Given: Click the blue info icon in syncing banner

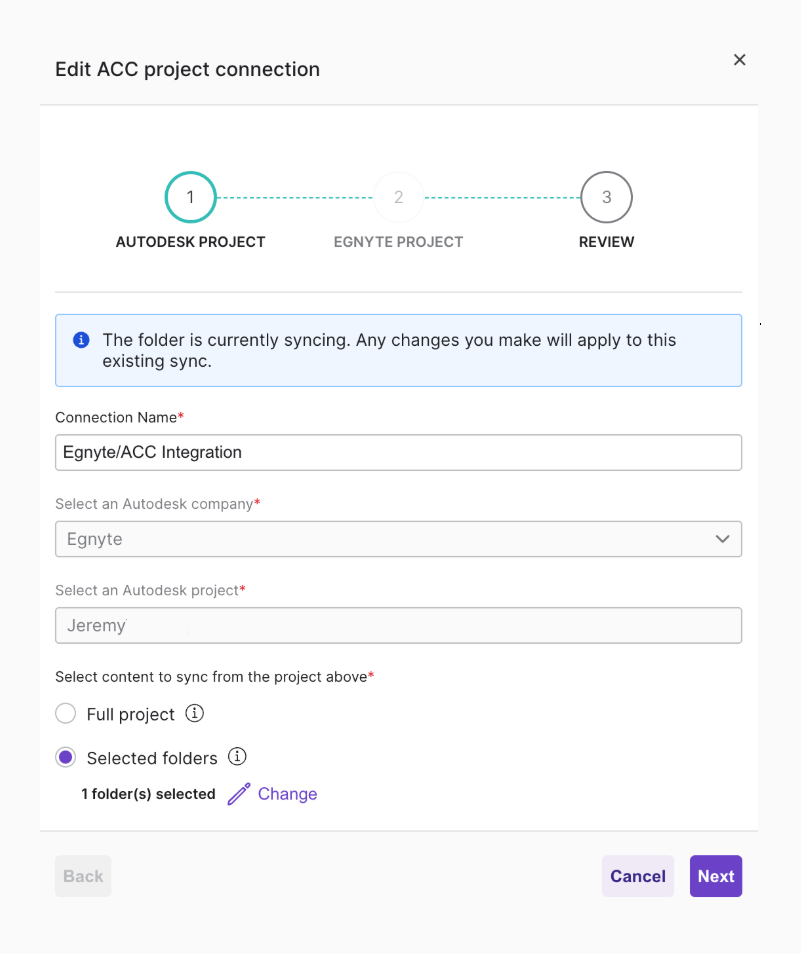Looking at the screenshot, I should [82, 340].
